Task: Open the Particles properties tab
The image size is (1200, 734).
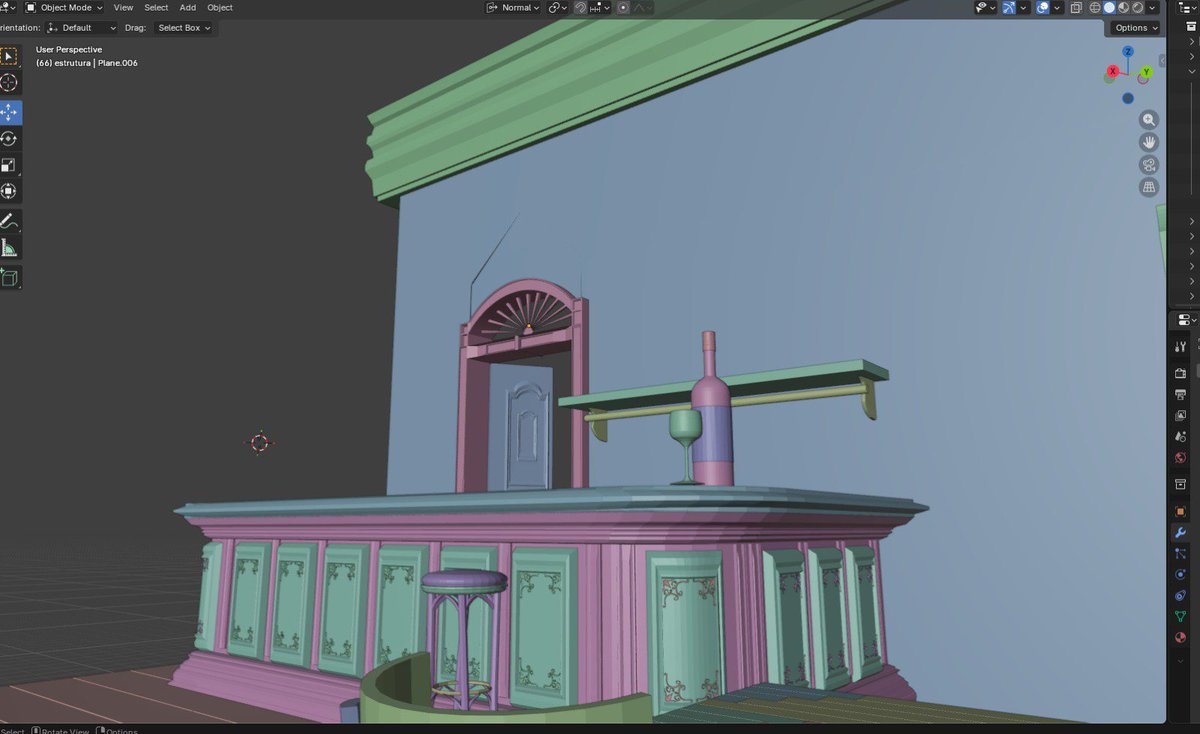Action: [x=1181, y=554]
